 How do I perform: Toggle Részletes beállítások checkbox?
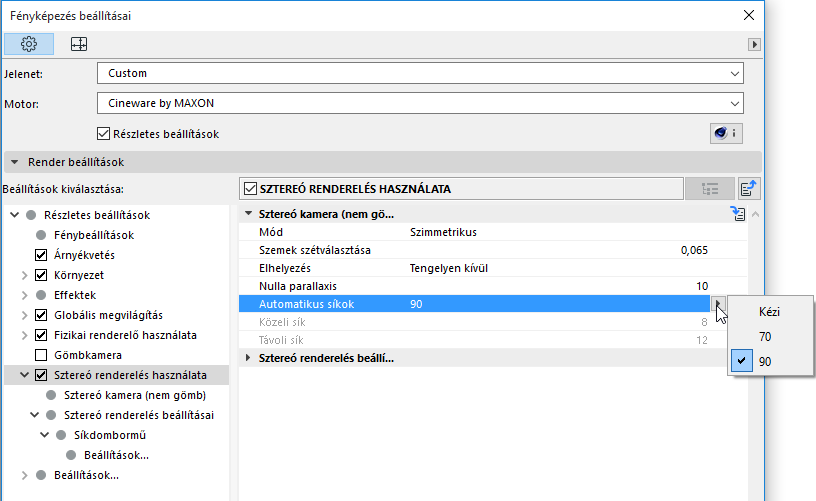(103, 134)
